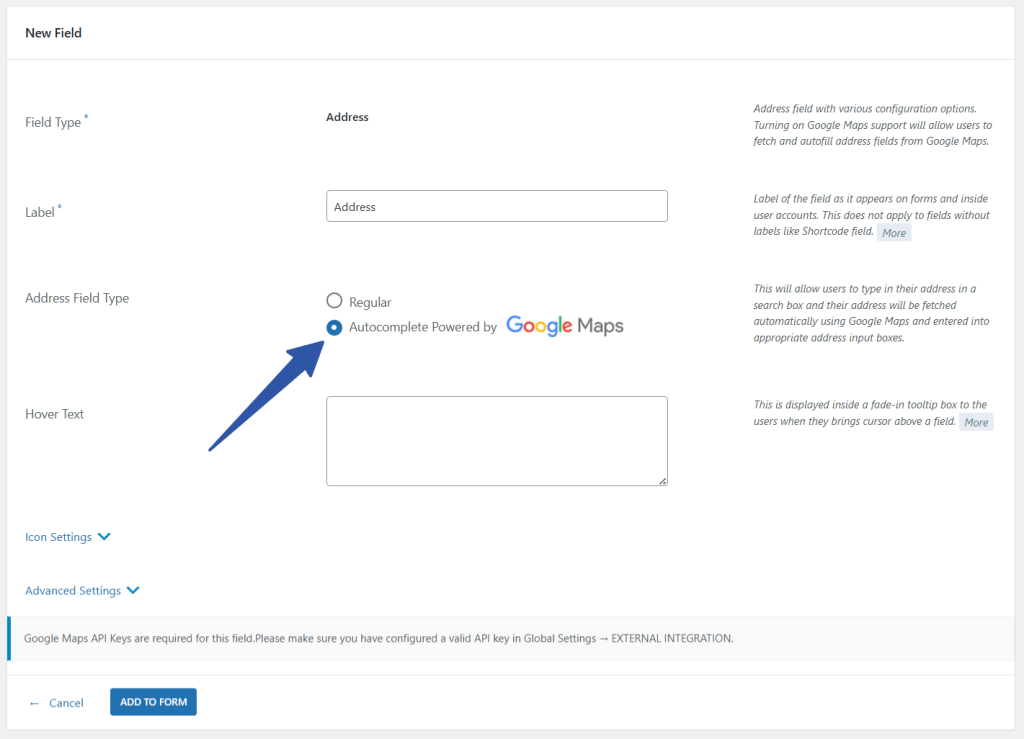This screenshot has width=1024, height=739.
Task: Click the resize grip on Hover Text textarea
Action: click(x=662, y=480)
